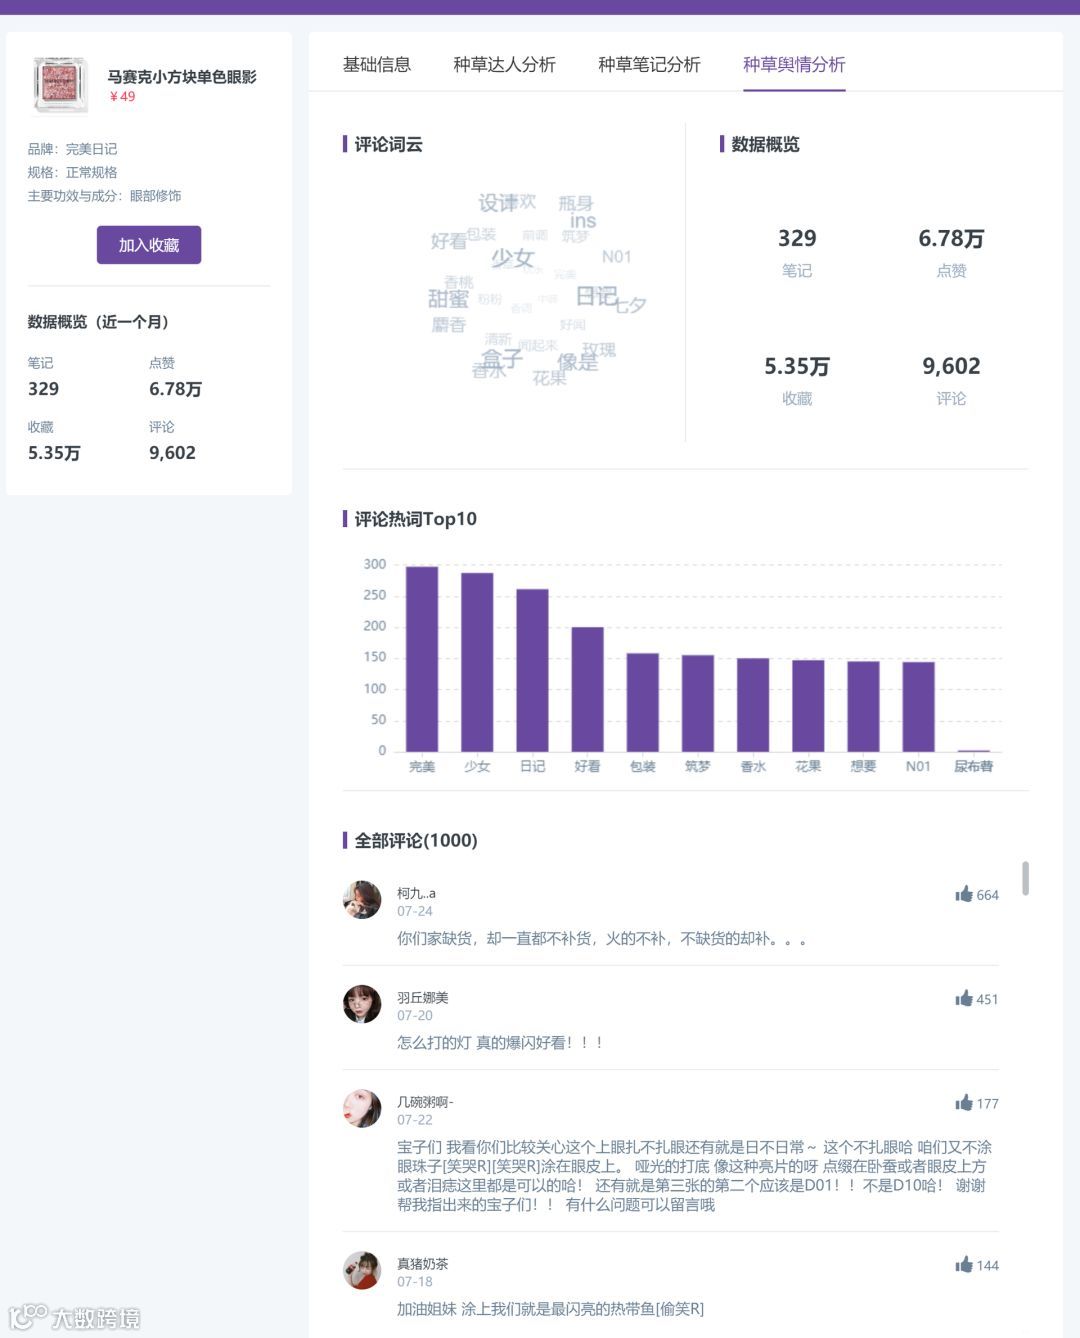The width and height of the screenshot is (1080, 1338).
Task: Click 盒子 in the word cloud
Action: click(502, 358)
